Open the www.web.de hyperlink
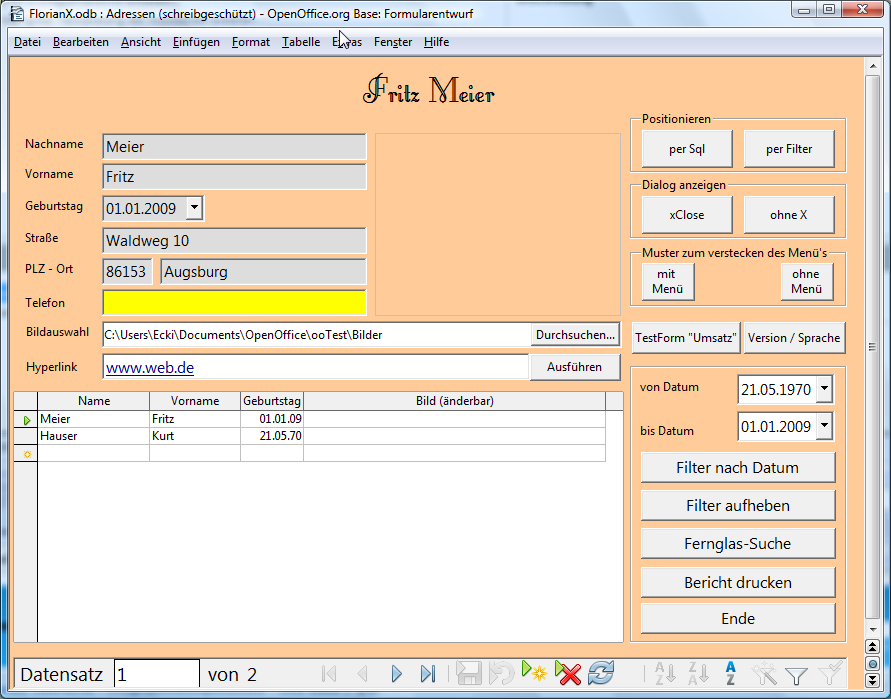891x699 pixels. [x=150, y=368]
